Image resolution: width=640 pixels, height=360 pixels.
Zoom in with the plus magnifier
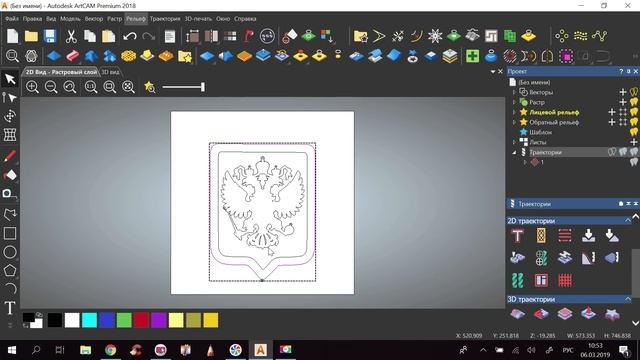32,87
